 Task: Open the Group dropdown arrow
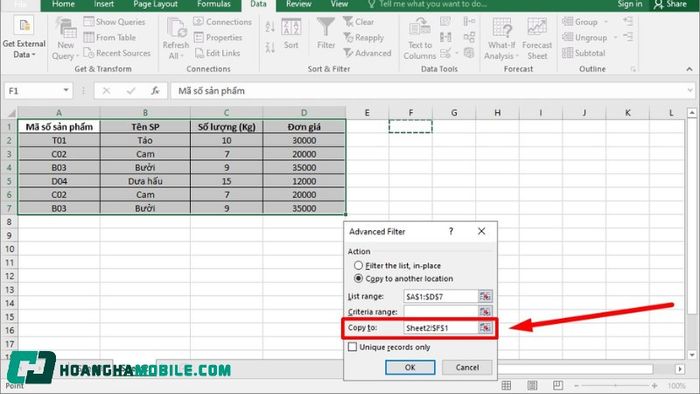[x=606, y=21]
